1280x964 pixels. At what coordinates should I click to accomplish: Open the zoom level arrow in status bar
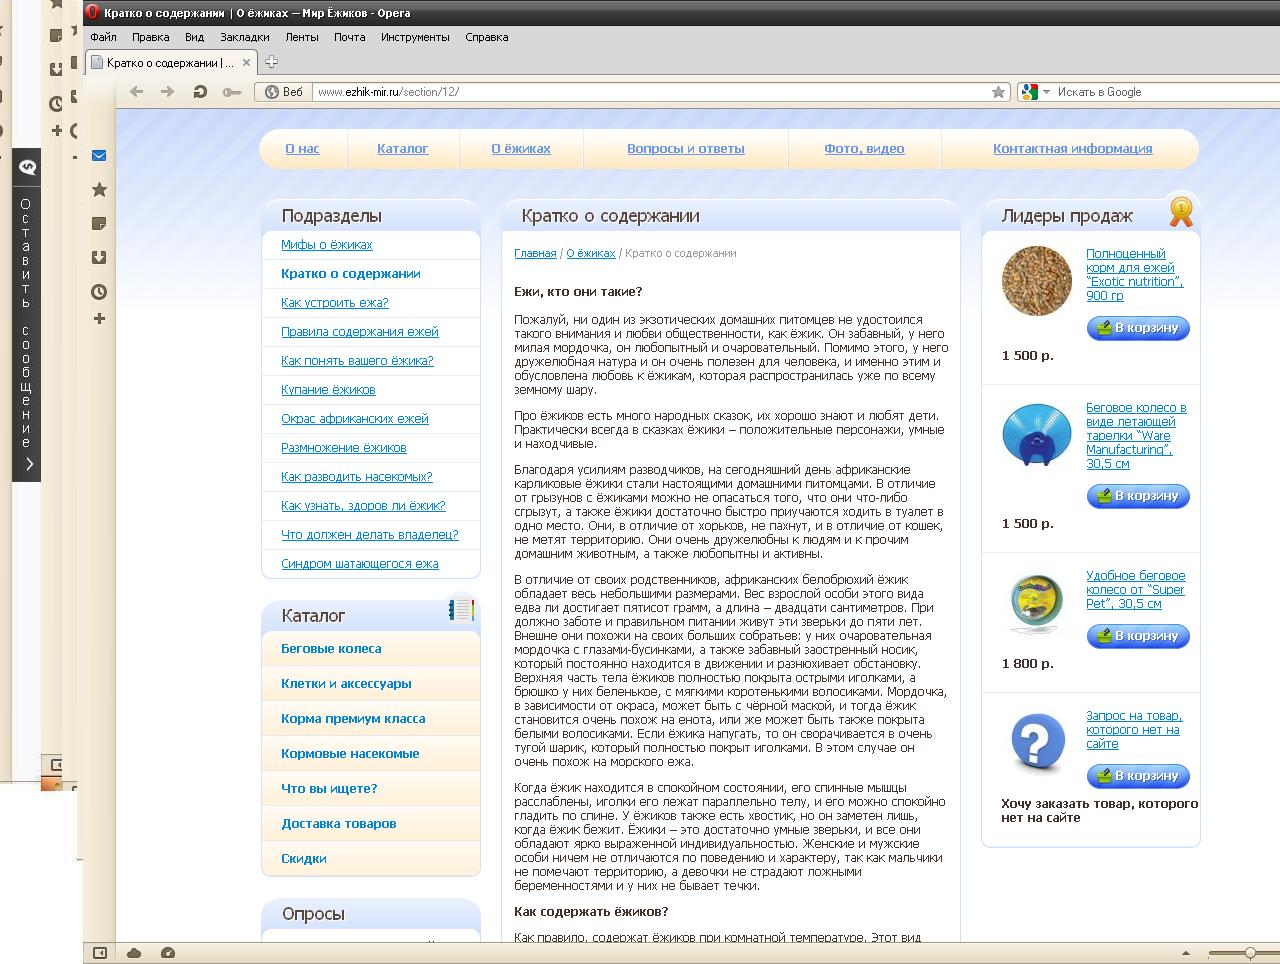pyautogui.click(x=1186, y=953)
